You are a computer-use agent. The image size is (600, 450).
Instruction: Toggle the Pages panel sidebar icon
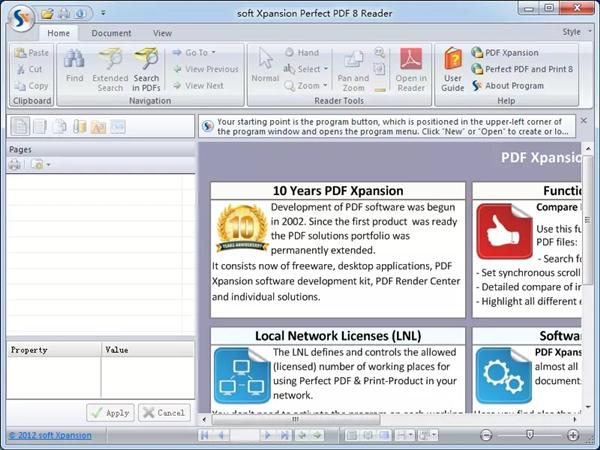tap(20, 126)
